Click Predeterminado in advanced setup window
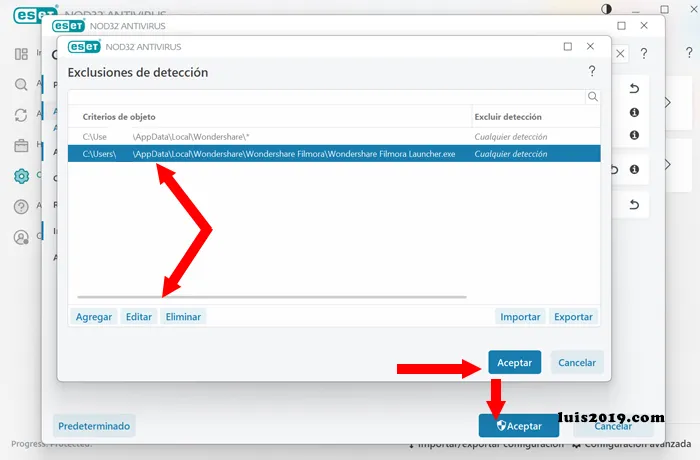The image size is (700, 460). 94,426
